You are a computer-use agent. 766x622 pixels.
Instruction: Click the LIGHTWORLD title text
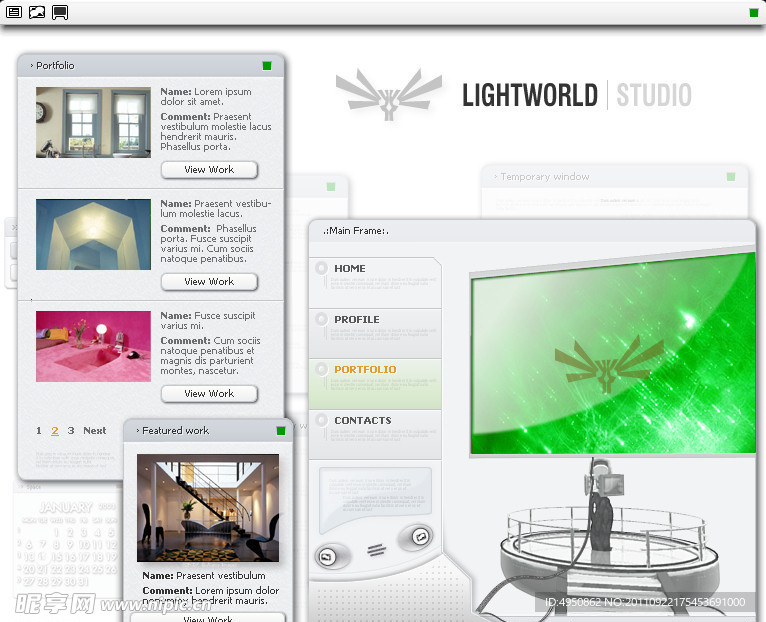[530, 95]
